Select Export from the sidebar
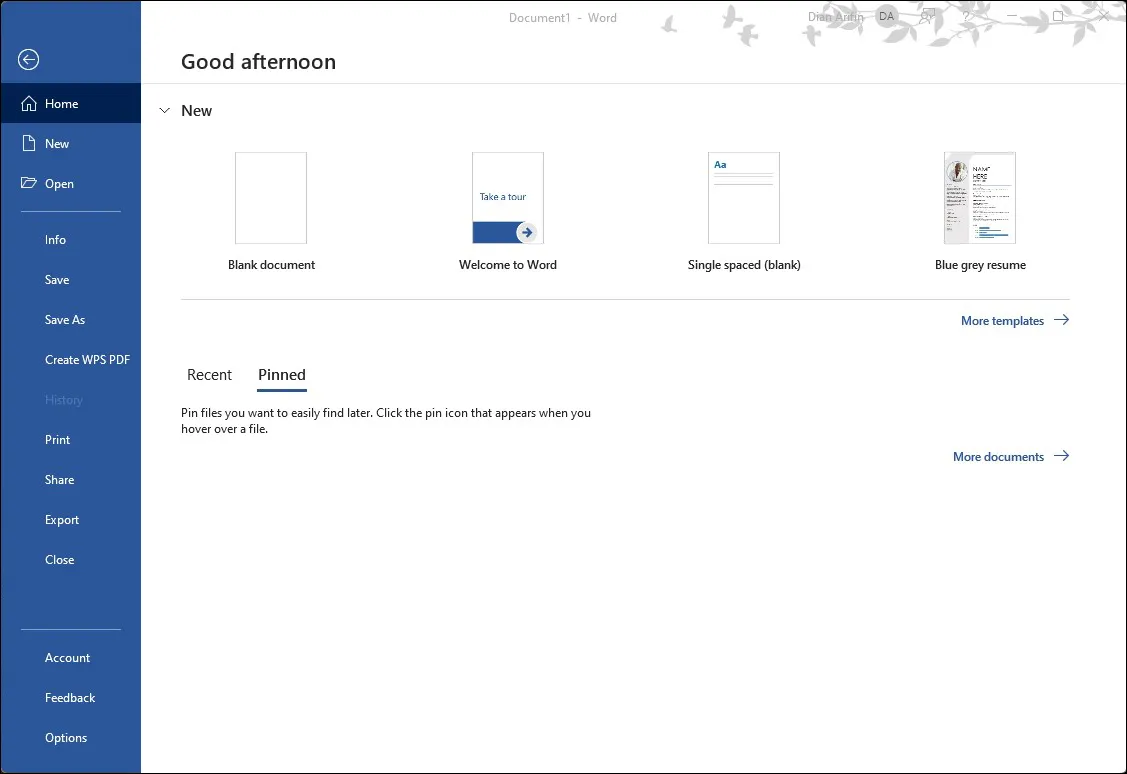This screenshot has height=774, width=1127. tap(61, 519)
